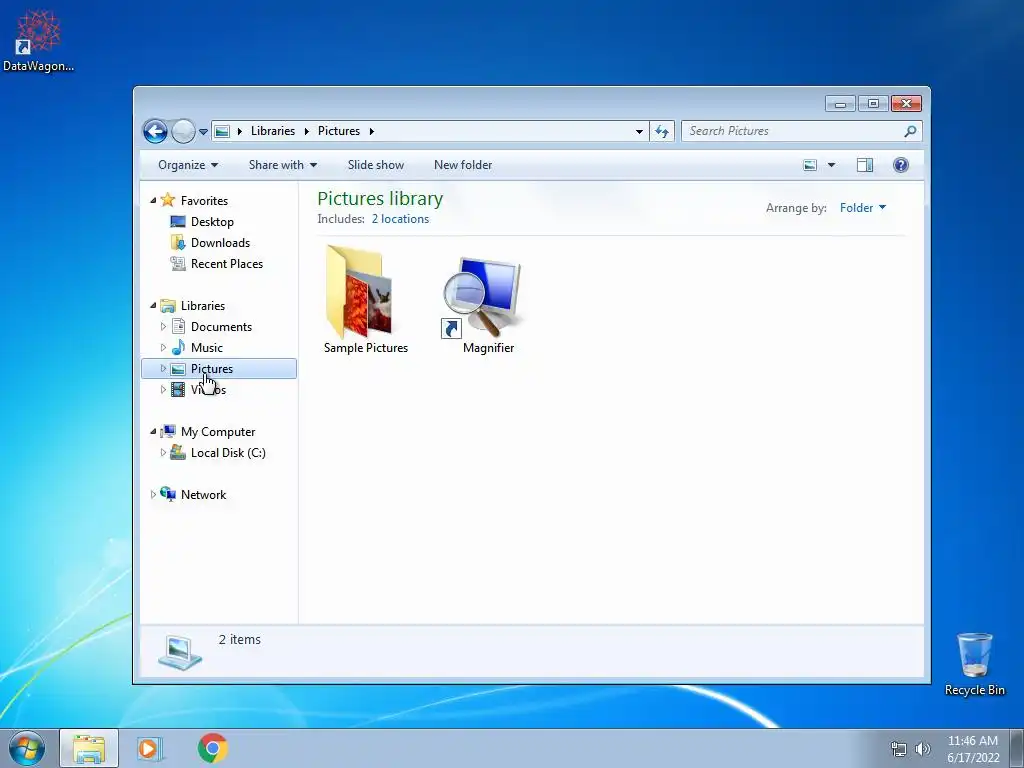Maximize the Explorer window
The width and height of the screenshot is (1024, 768).
point(873,104)
